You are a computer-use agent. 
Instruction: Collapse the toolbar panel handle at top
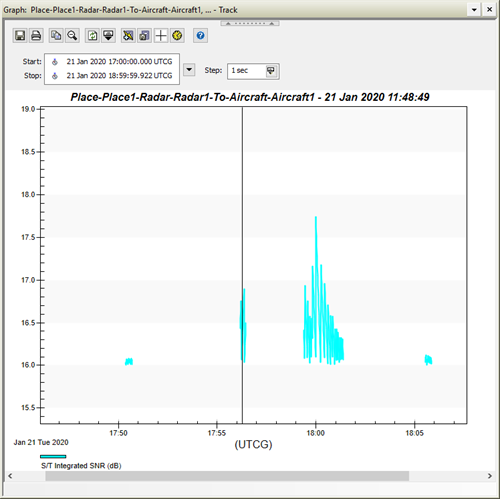[x=250, y=23]
